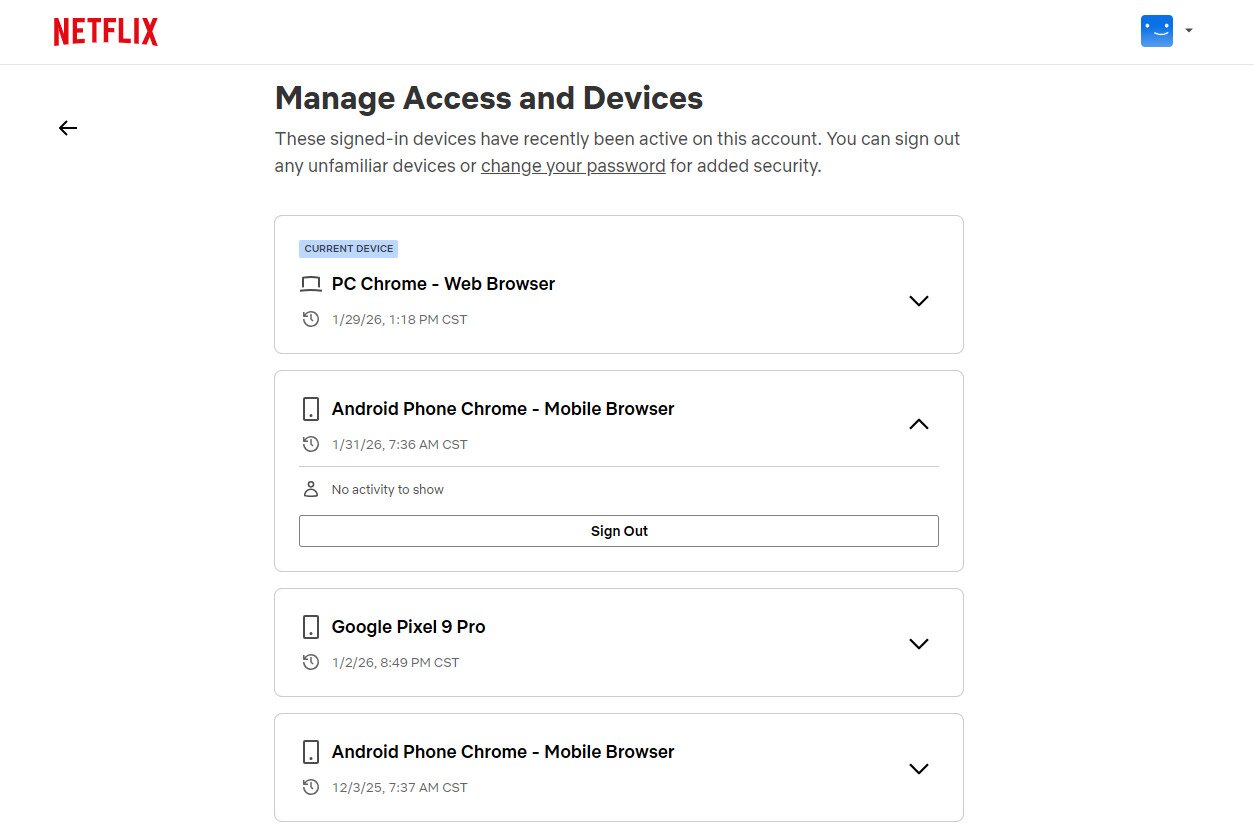The height and width of the screenshot is (836, 1254).
Task: Collapse the expanded Android Phone Chrome device
Action: tap(918, 424)
